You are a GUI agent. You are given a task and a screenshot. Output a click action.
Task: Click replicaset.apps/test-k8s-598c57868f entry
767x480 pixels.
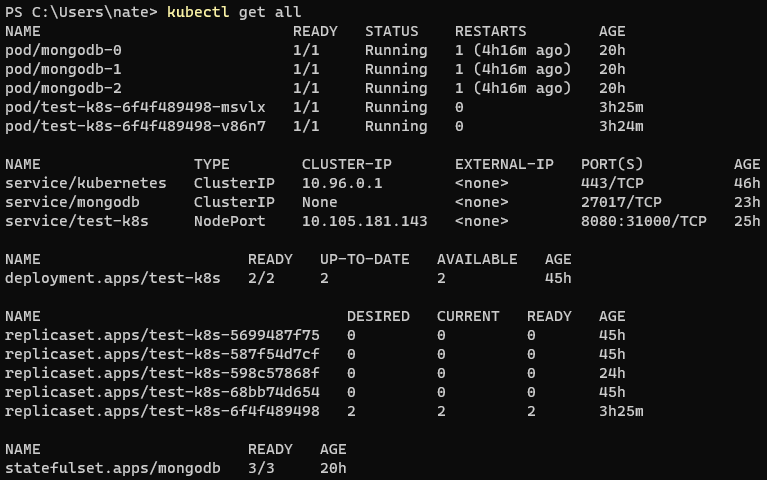tap(162, 374)
